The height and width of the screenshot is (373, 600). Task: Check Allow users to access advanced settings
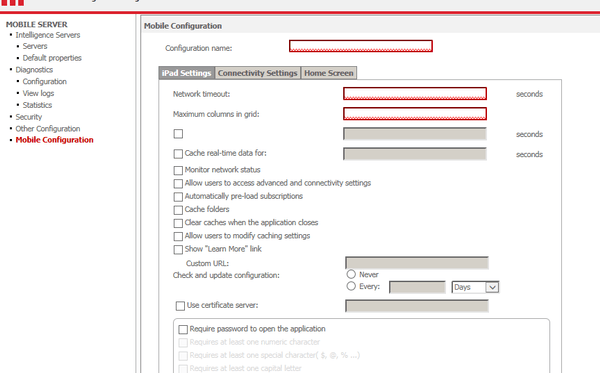(178, 184)
